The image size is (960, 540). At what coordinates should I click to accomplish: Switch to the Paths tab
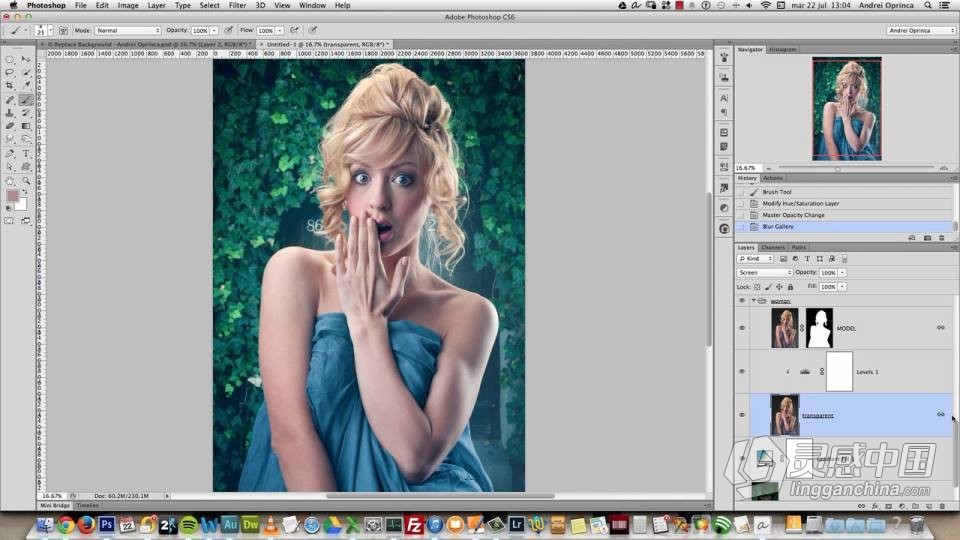(x=798, y=247)
